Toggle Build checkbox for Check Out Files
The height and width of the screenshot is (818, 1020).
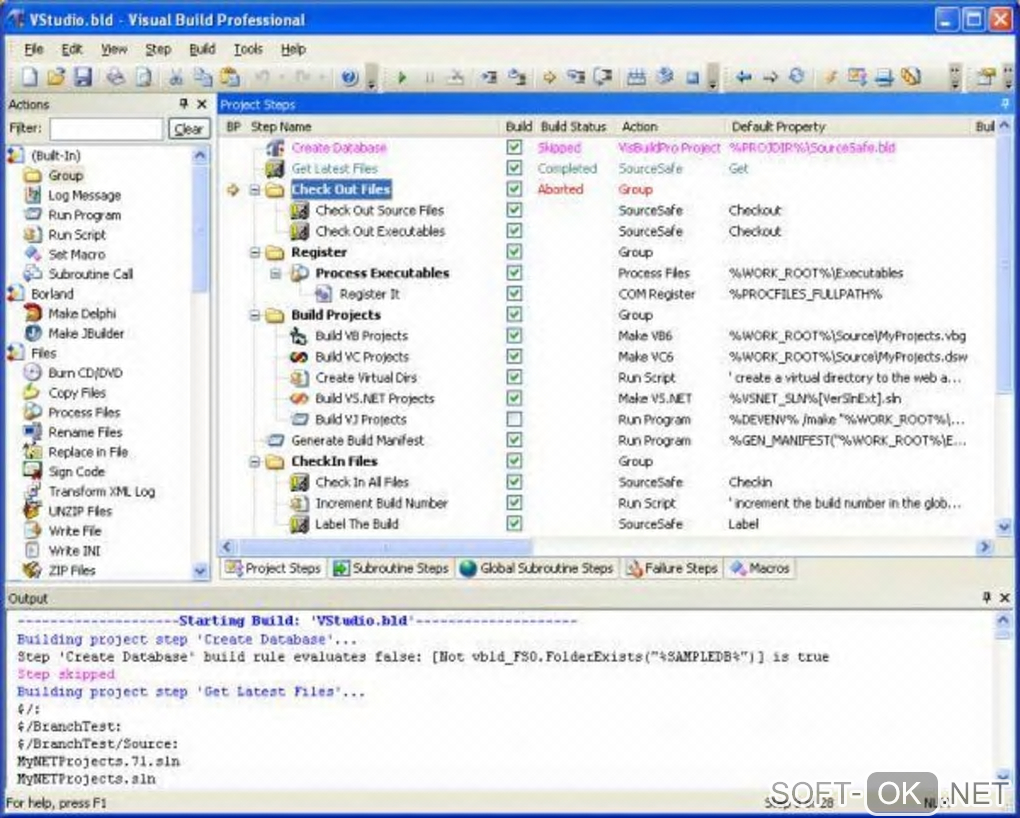pos(514,189)
